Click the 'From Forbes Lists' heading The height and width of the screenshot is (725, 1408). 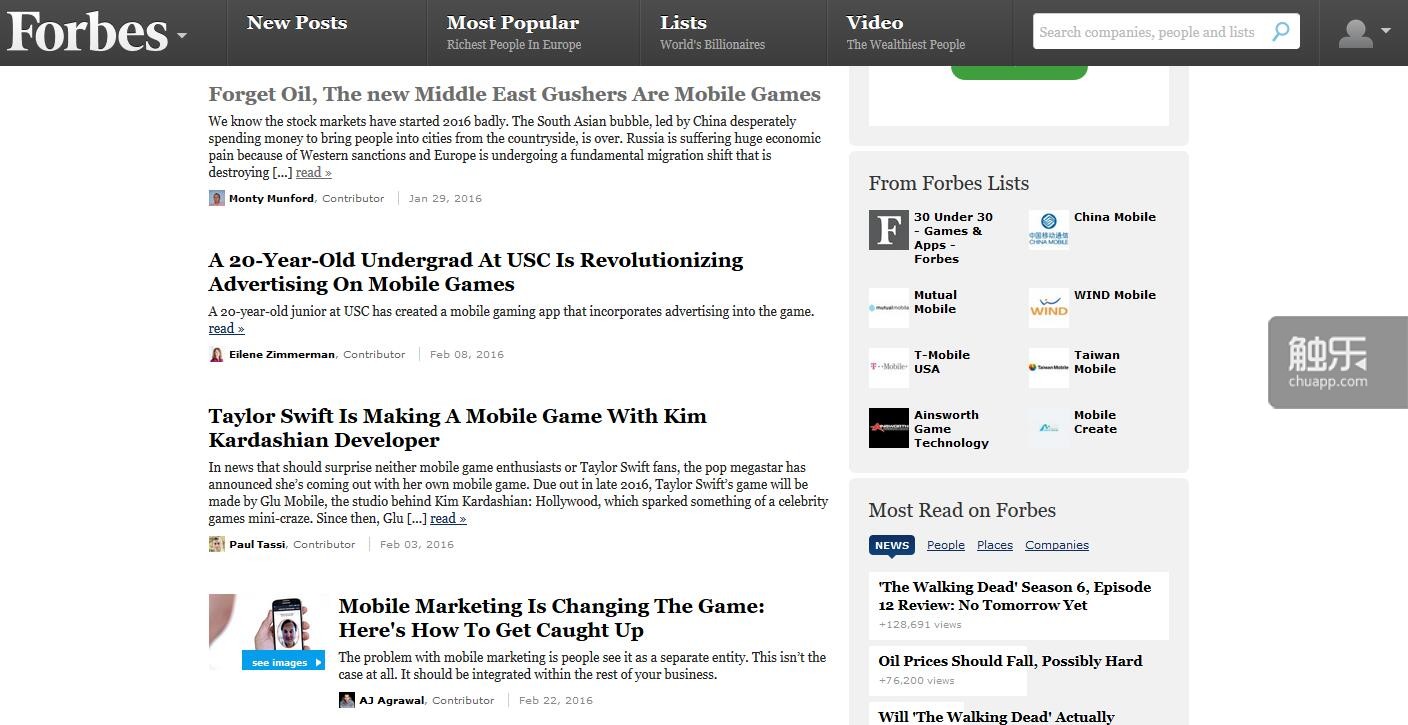coord(948,183)
